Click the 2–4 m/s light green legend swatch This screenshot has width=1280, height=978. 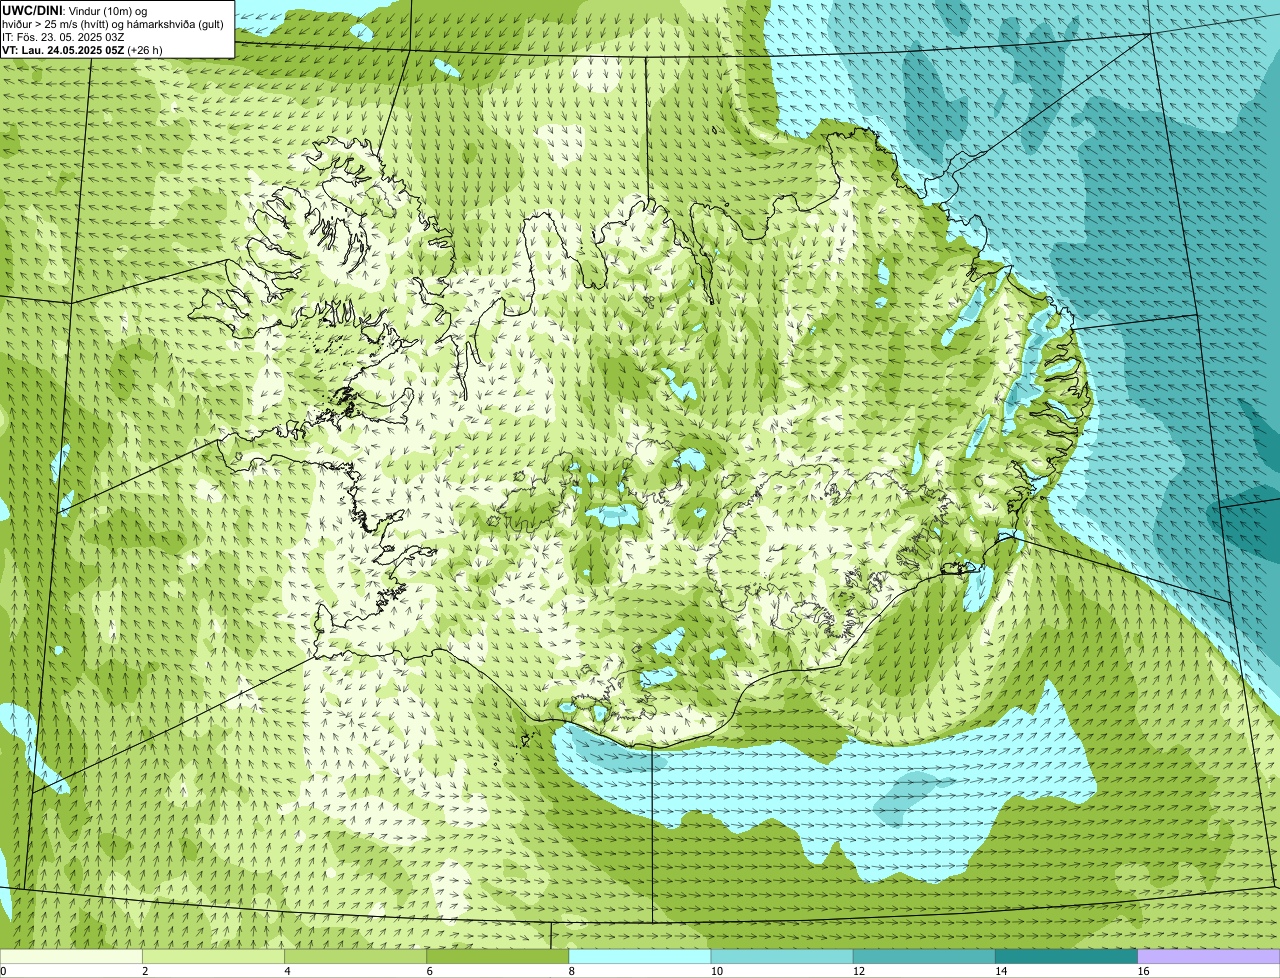(213, 956)
